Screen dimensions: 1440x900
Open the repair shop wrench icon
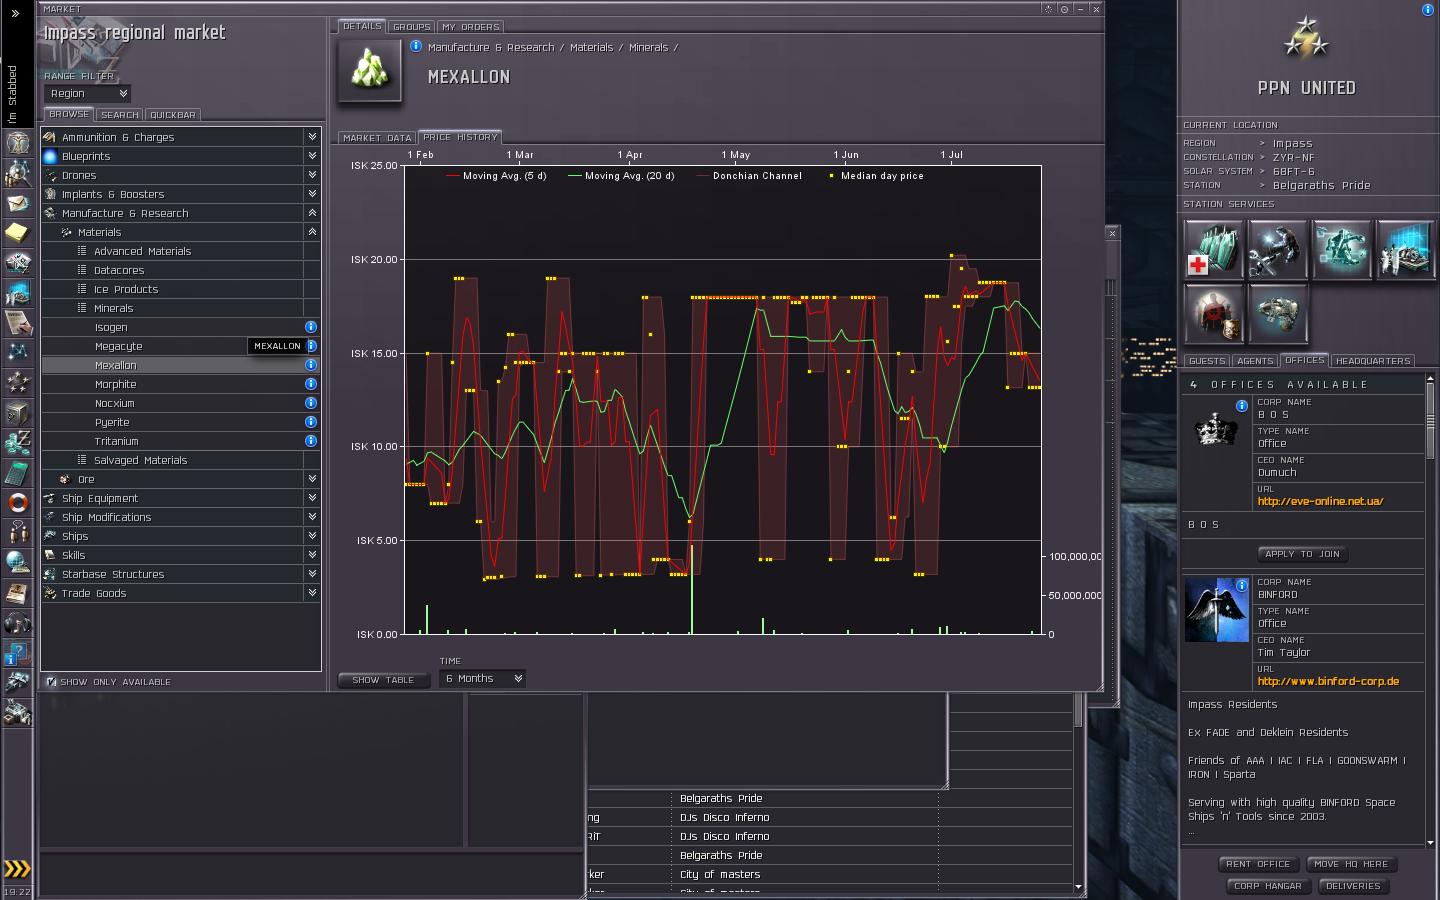[x=1277, y=250]
